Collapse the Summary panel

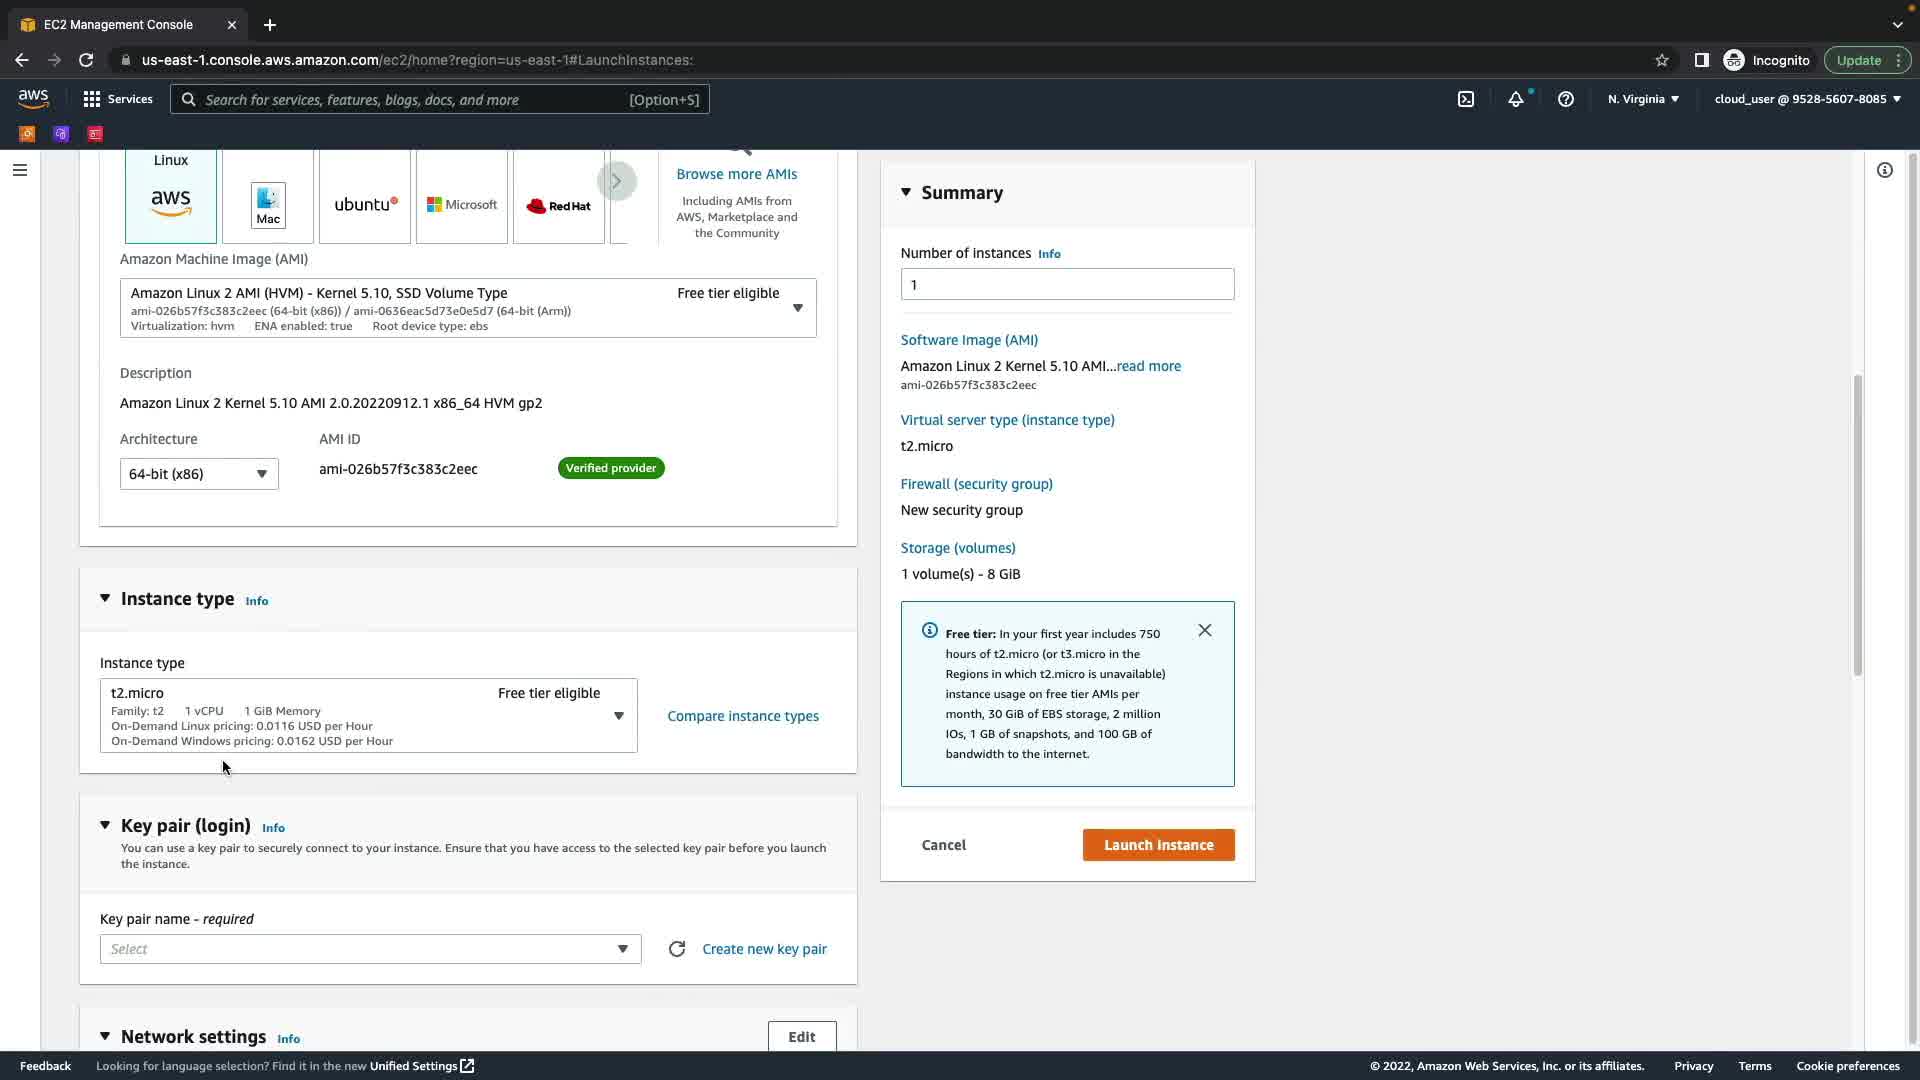(906, 192)
